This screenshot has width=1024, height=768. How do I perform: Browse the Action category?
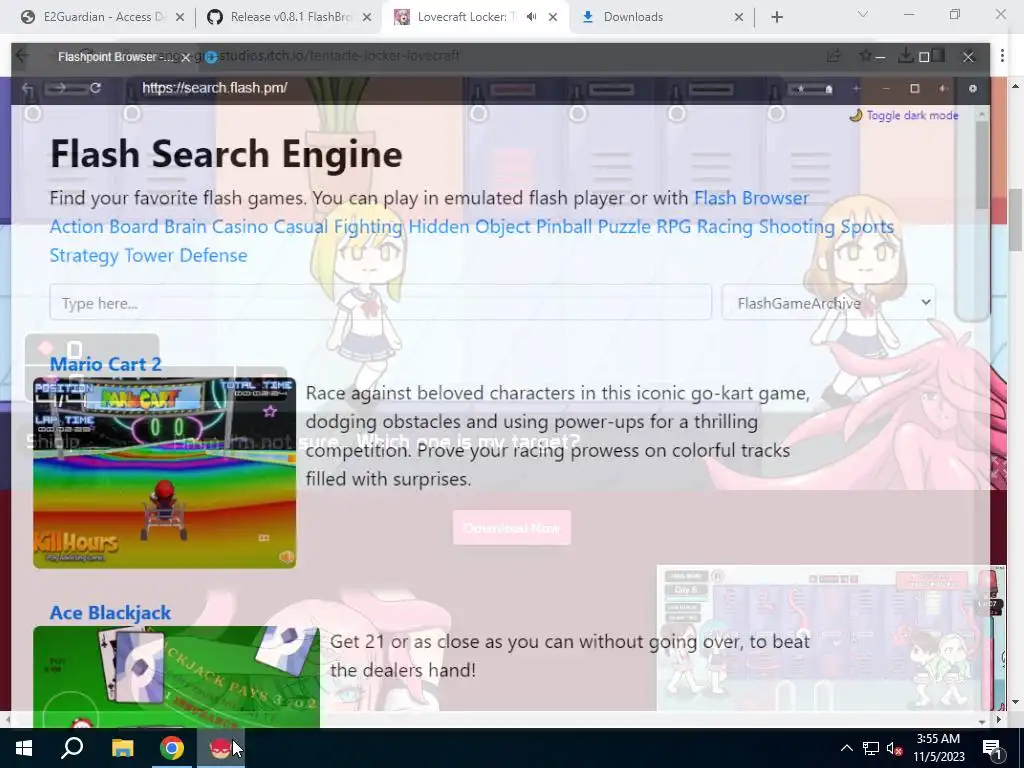pos(76,227)
